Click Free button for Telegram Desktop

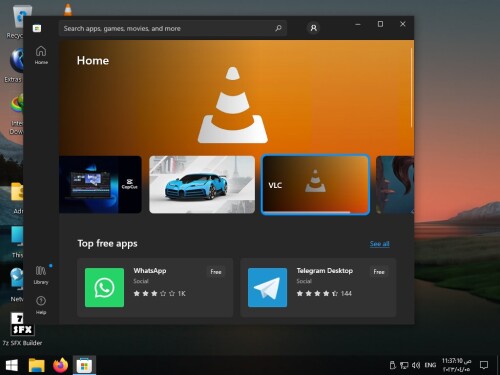(x=379, y=272)
